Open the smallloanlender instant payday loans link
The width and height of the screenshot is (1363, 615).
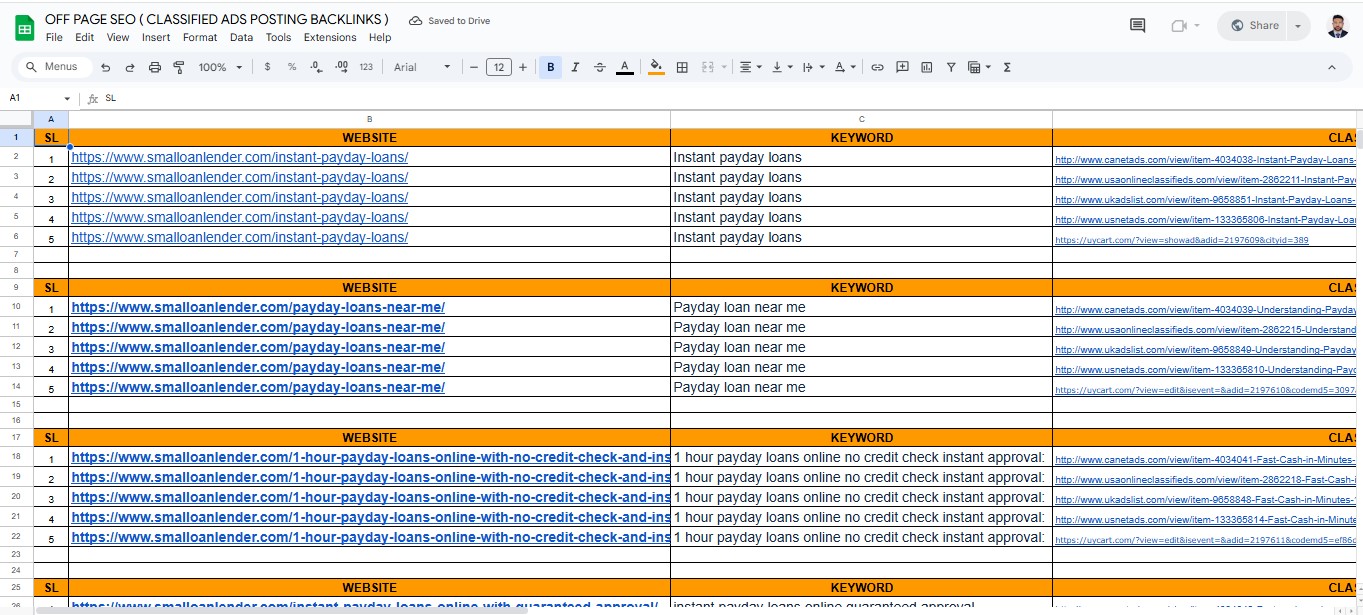(239, 157)
